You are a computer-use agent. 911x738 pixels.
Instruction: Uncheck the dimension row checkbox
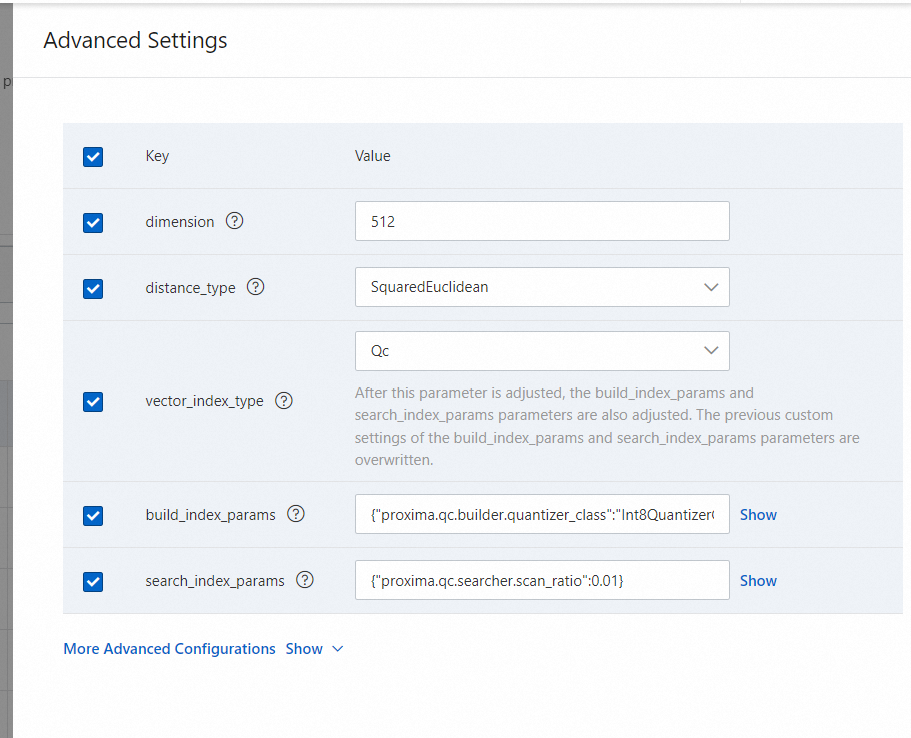coord(93,222)
